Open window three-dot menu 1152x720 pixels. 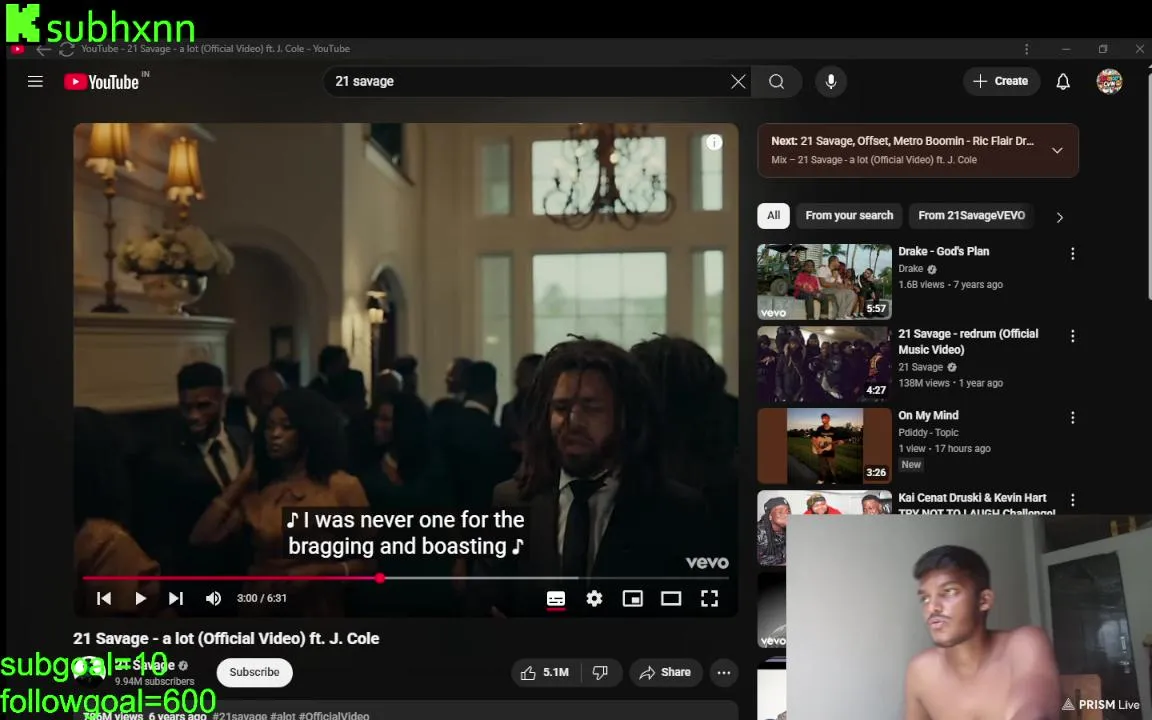(x=1026, y=49)
